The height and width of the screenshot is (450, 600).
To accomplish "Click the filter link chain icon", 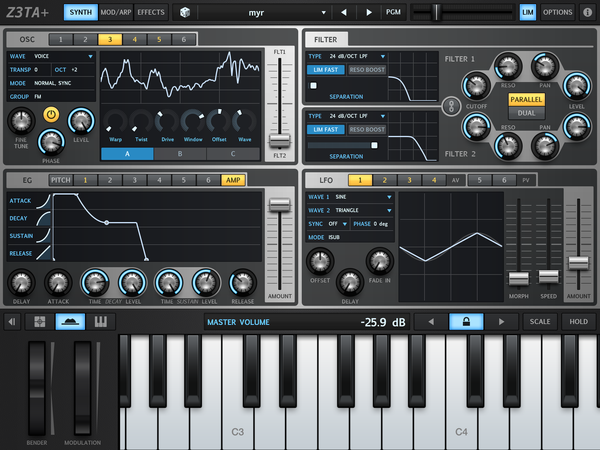I will (x=451, y=106).
